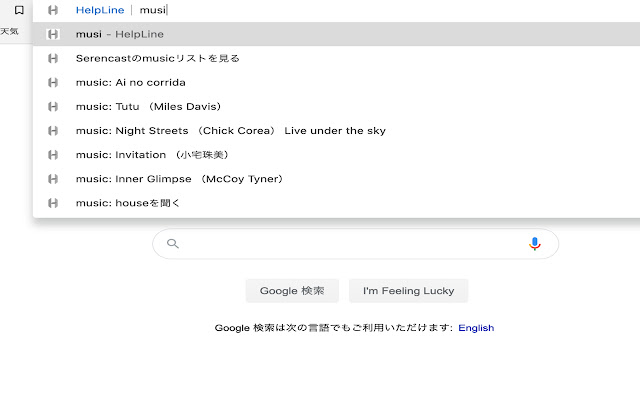Click the Google search input box
The width and height of the screenshot is (640, 400).
pyautogui.click(x=355, y=244)
